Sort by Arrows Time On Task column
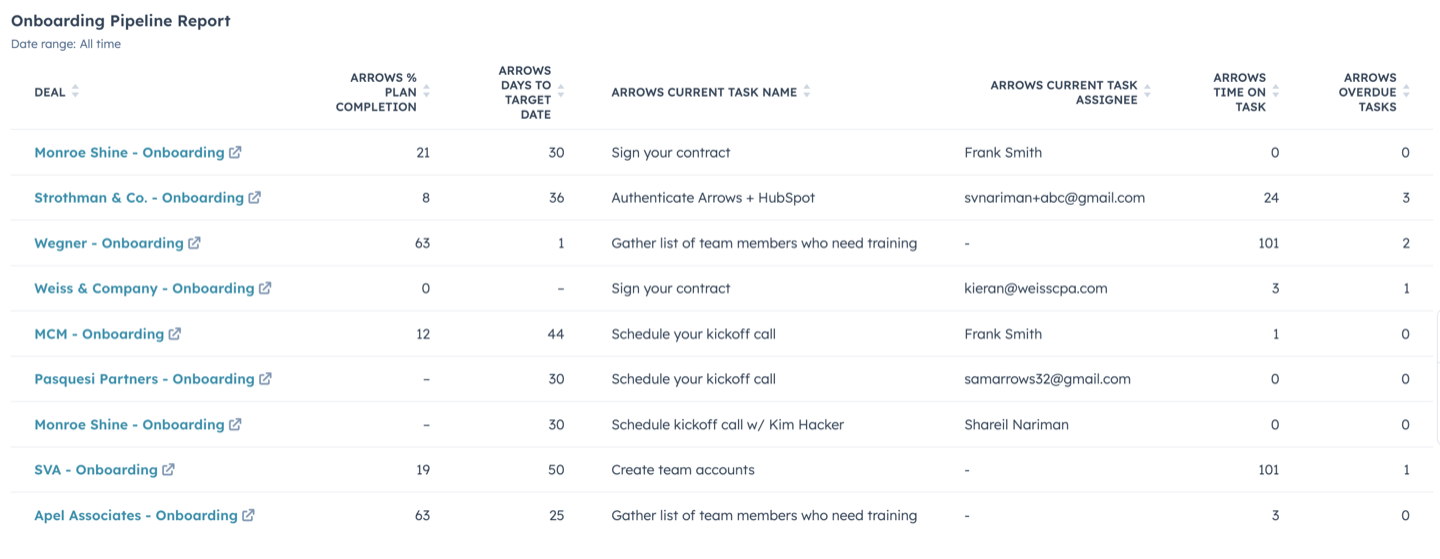Viewport: 1440px width, 559px height. tap(1276, 92)
